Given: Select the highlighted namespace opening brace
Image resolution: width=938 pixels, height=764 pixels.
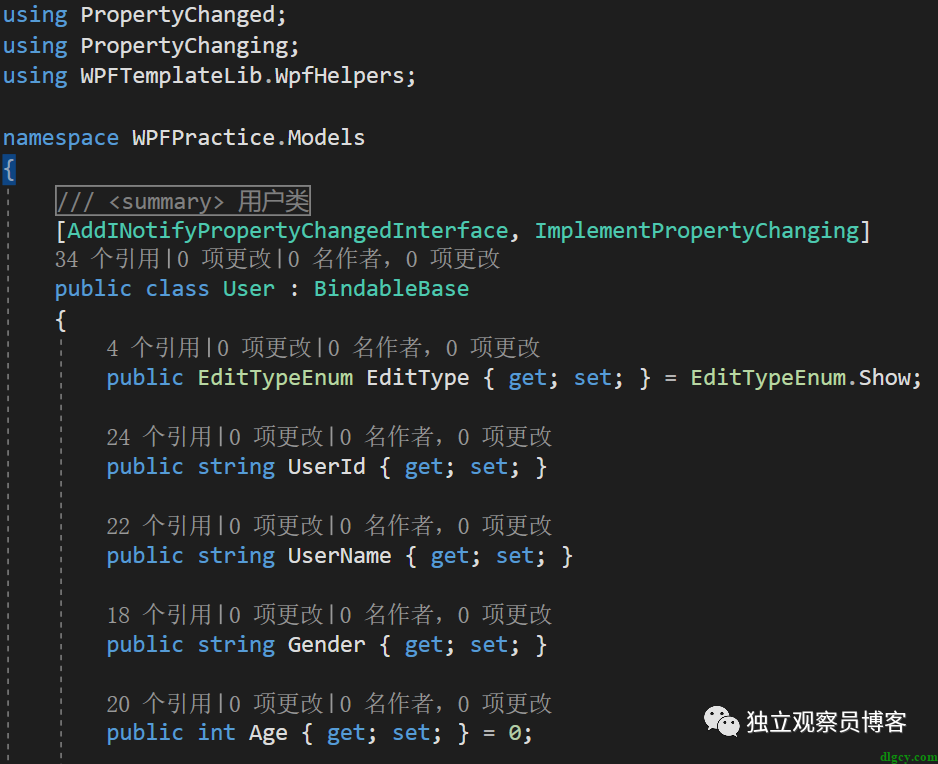Looking at the screenshot, I should [x=9, y=169].
